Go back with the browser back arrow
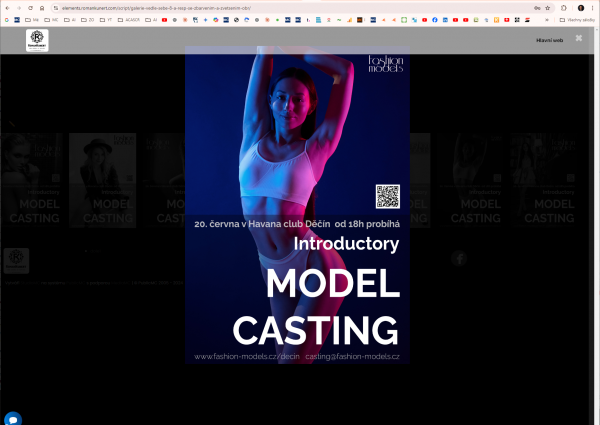 [7, 8]
